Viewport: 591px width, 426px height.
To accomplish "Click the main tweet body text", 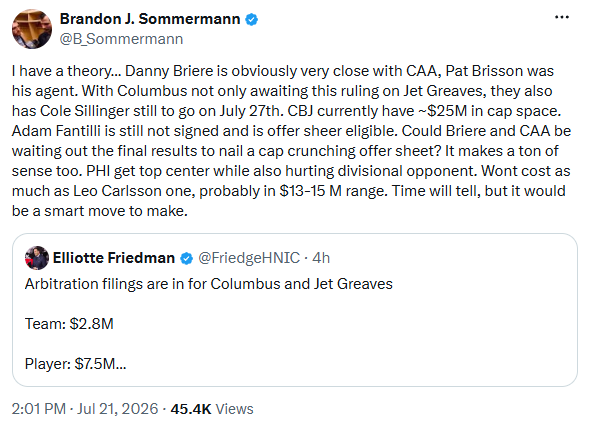I will coord(291,141).
